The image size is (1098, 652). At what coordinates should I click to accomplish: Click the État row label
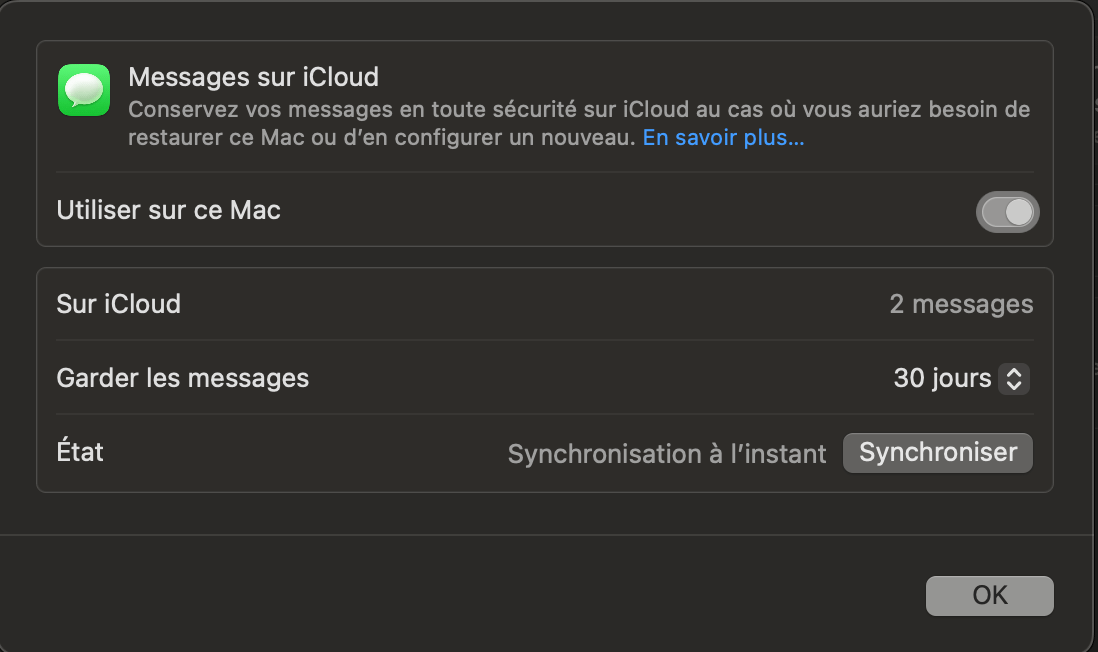80,452
